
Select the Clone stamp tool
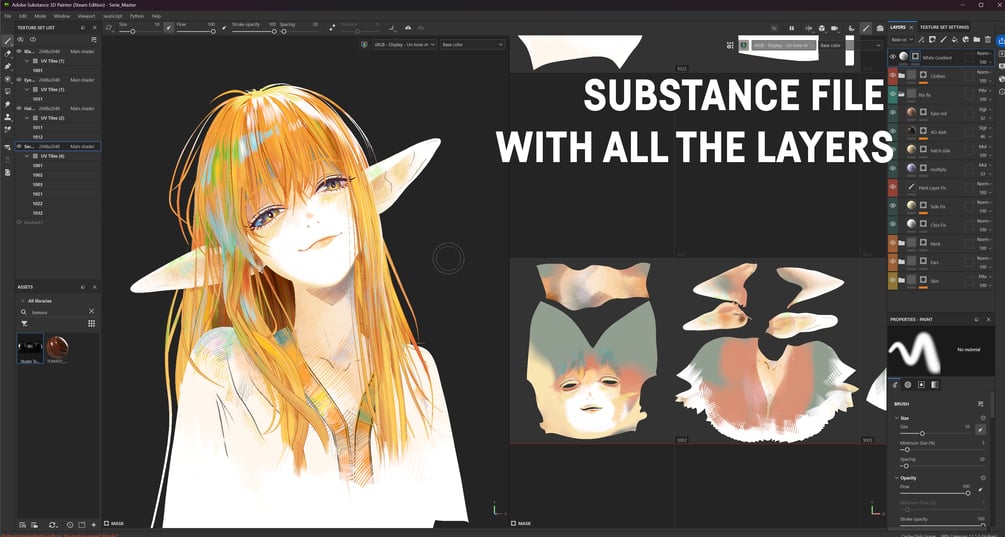click(8, 117)
